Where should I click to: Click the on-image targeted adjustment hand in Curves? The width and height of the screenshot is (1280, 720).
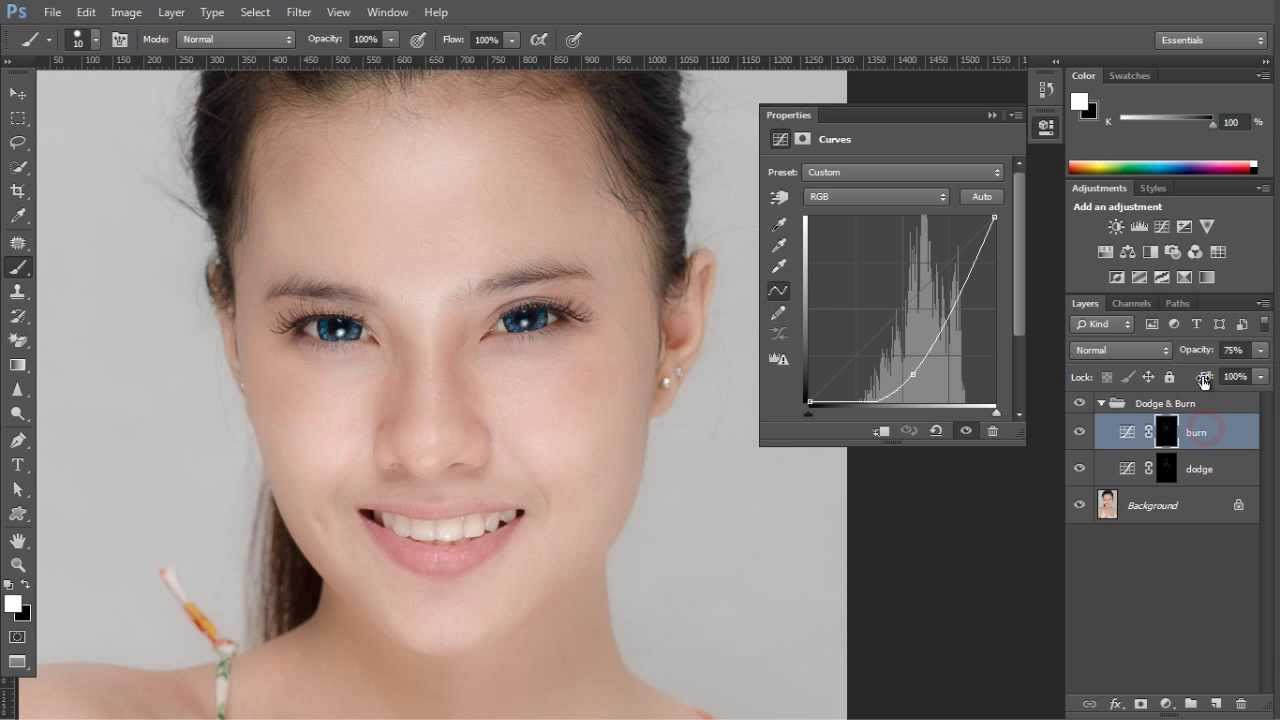point(779,197)
